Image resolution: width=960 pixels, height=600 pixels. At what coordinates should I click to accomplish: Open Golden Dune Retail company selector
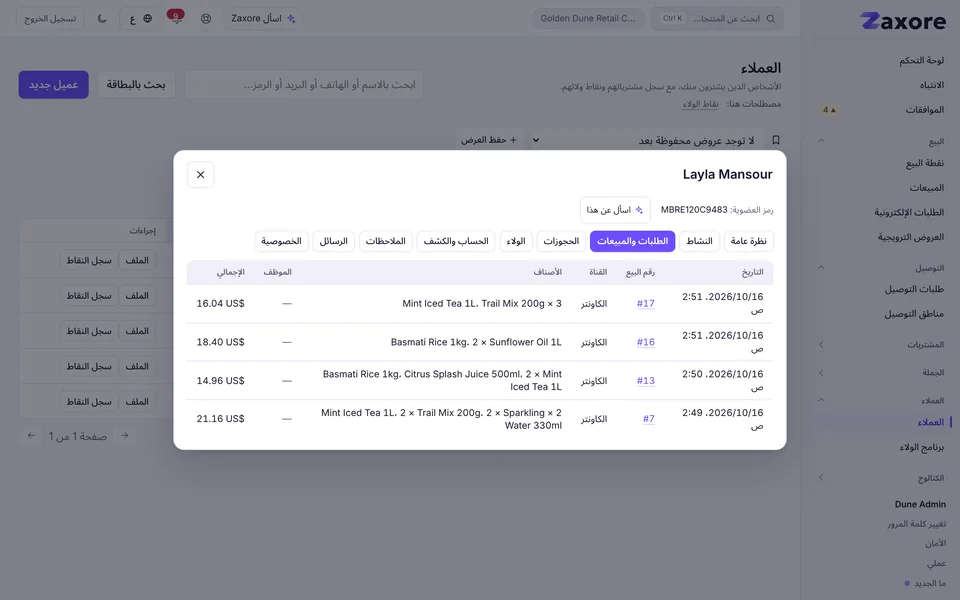pos(588,18)
